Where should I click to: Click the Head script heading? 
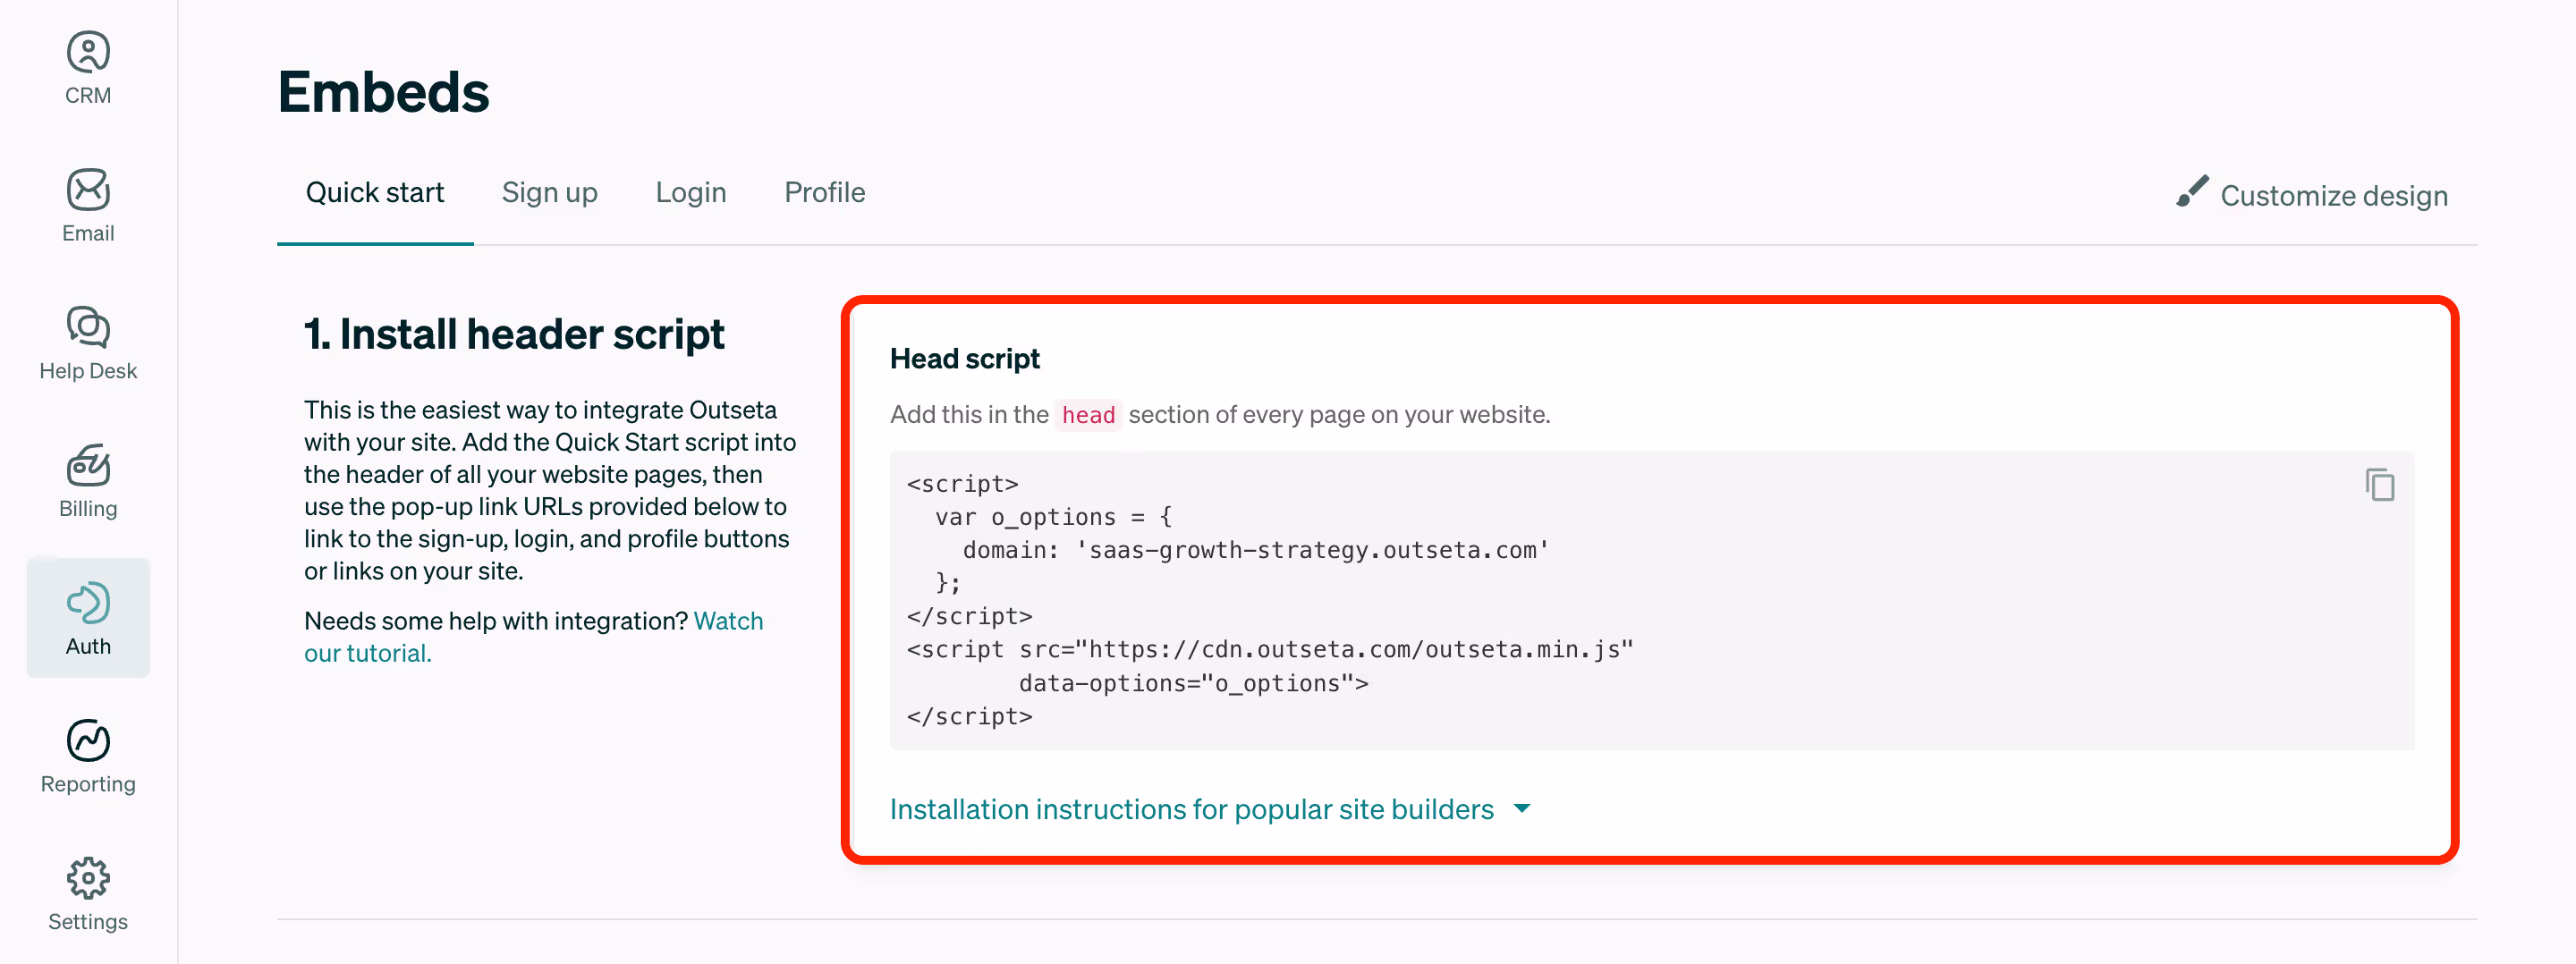pyautogui.click(x=965, y=359)
